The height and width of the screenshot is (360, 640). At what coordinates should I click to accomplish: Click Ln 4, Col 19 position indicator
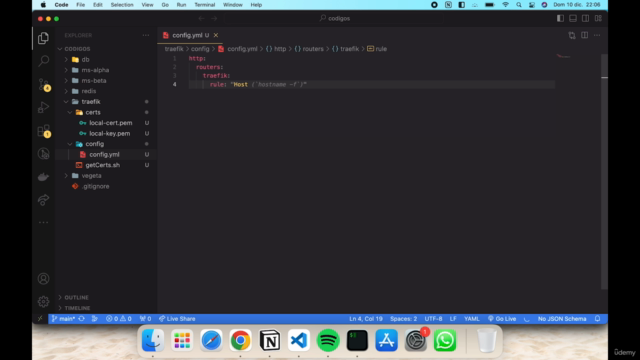pos(366,319)
